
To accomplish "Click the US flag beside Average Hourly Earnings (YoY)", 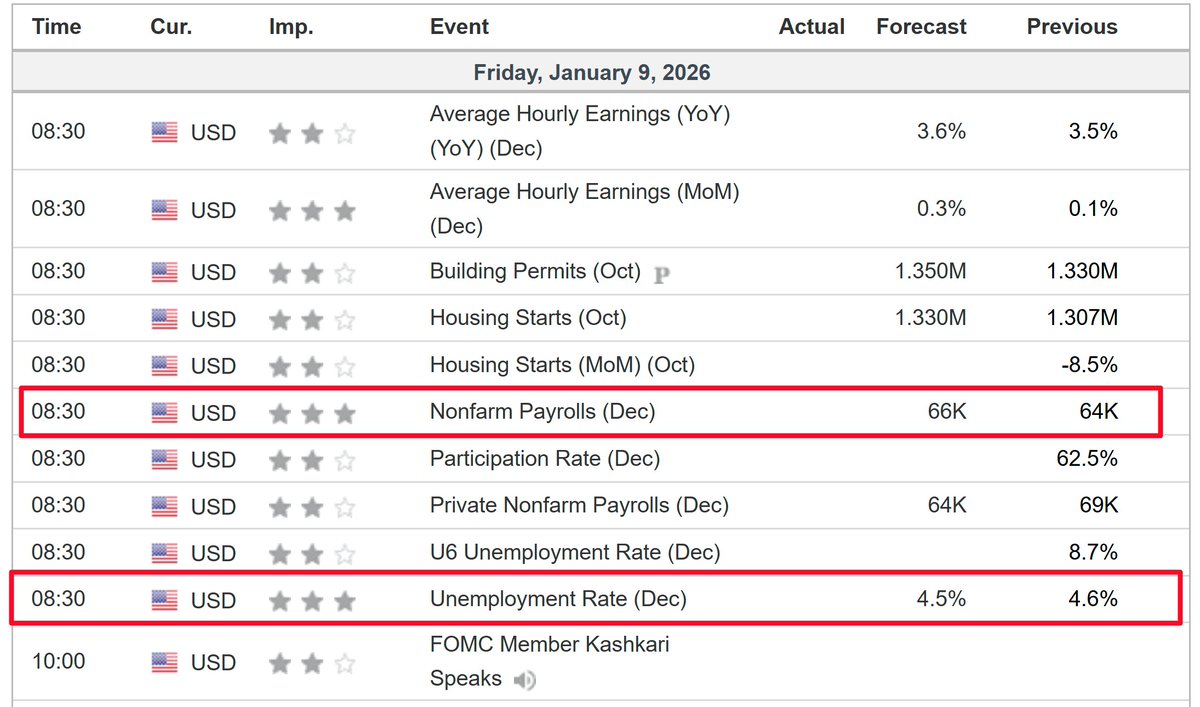I will coord(165,132).
